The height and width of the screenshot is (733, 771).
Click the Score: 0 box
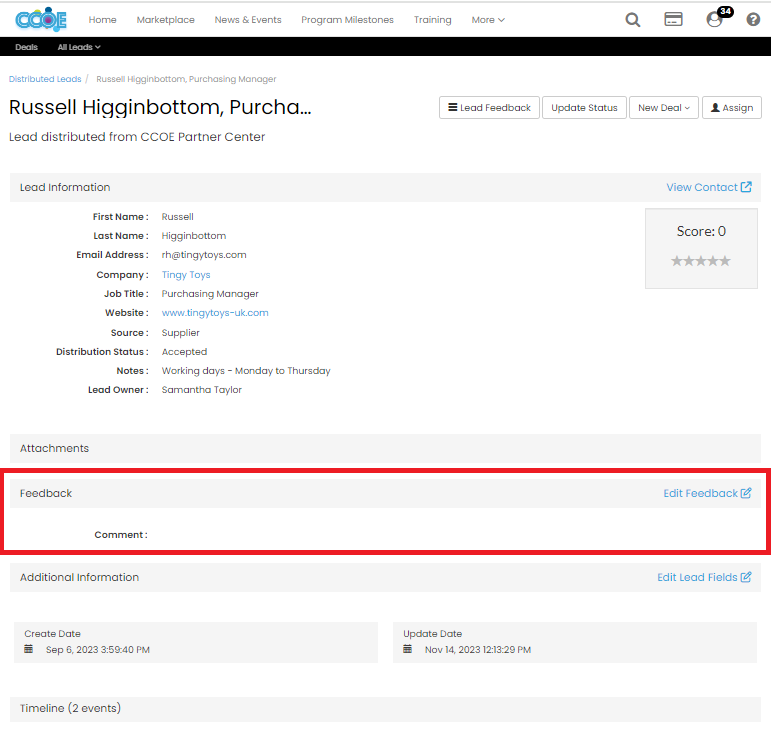[x=701, y=248]
